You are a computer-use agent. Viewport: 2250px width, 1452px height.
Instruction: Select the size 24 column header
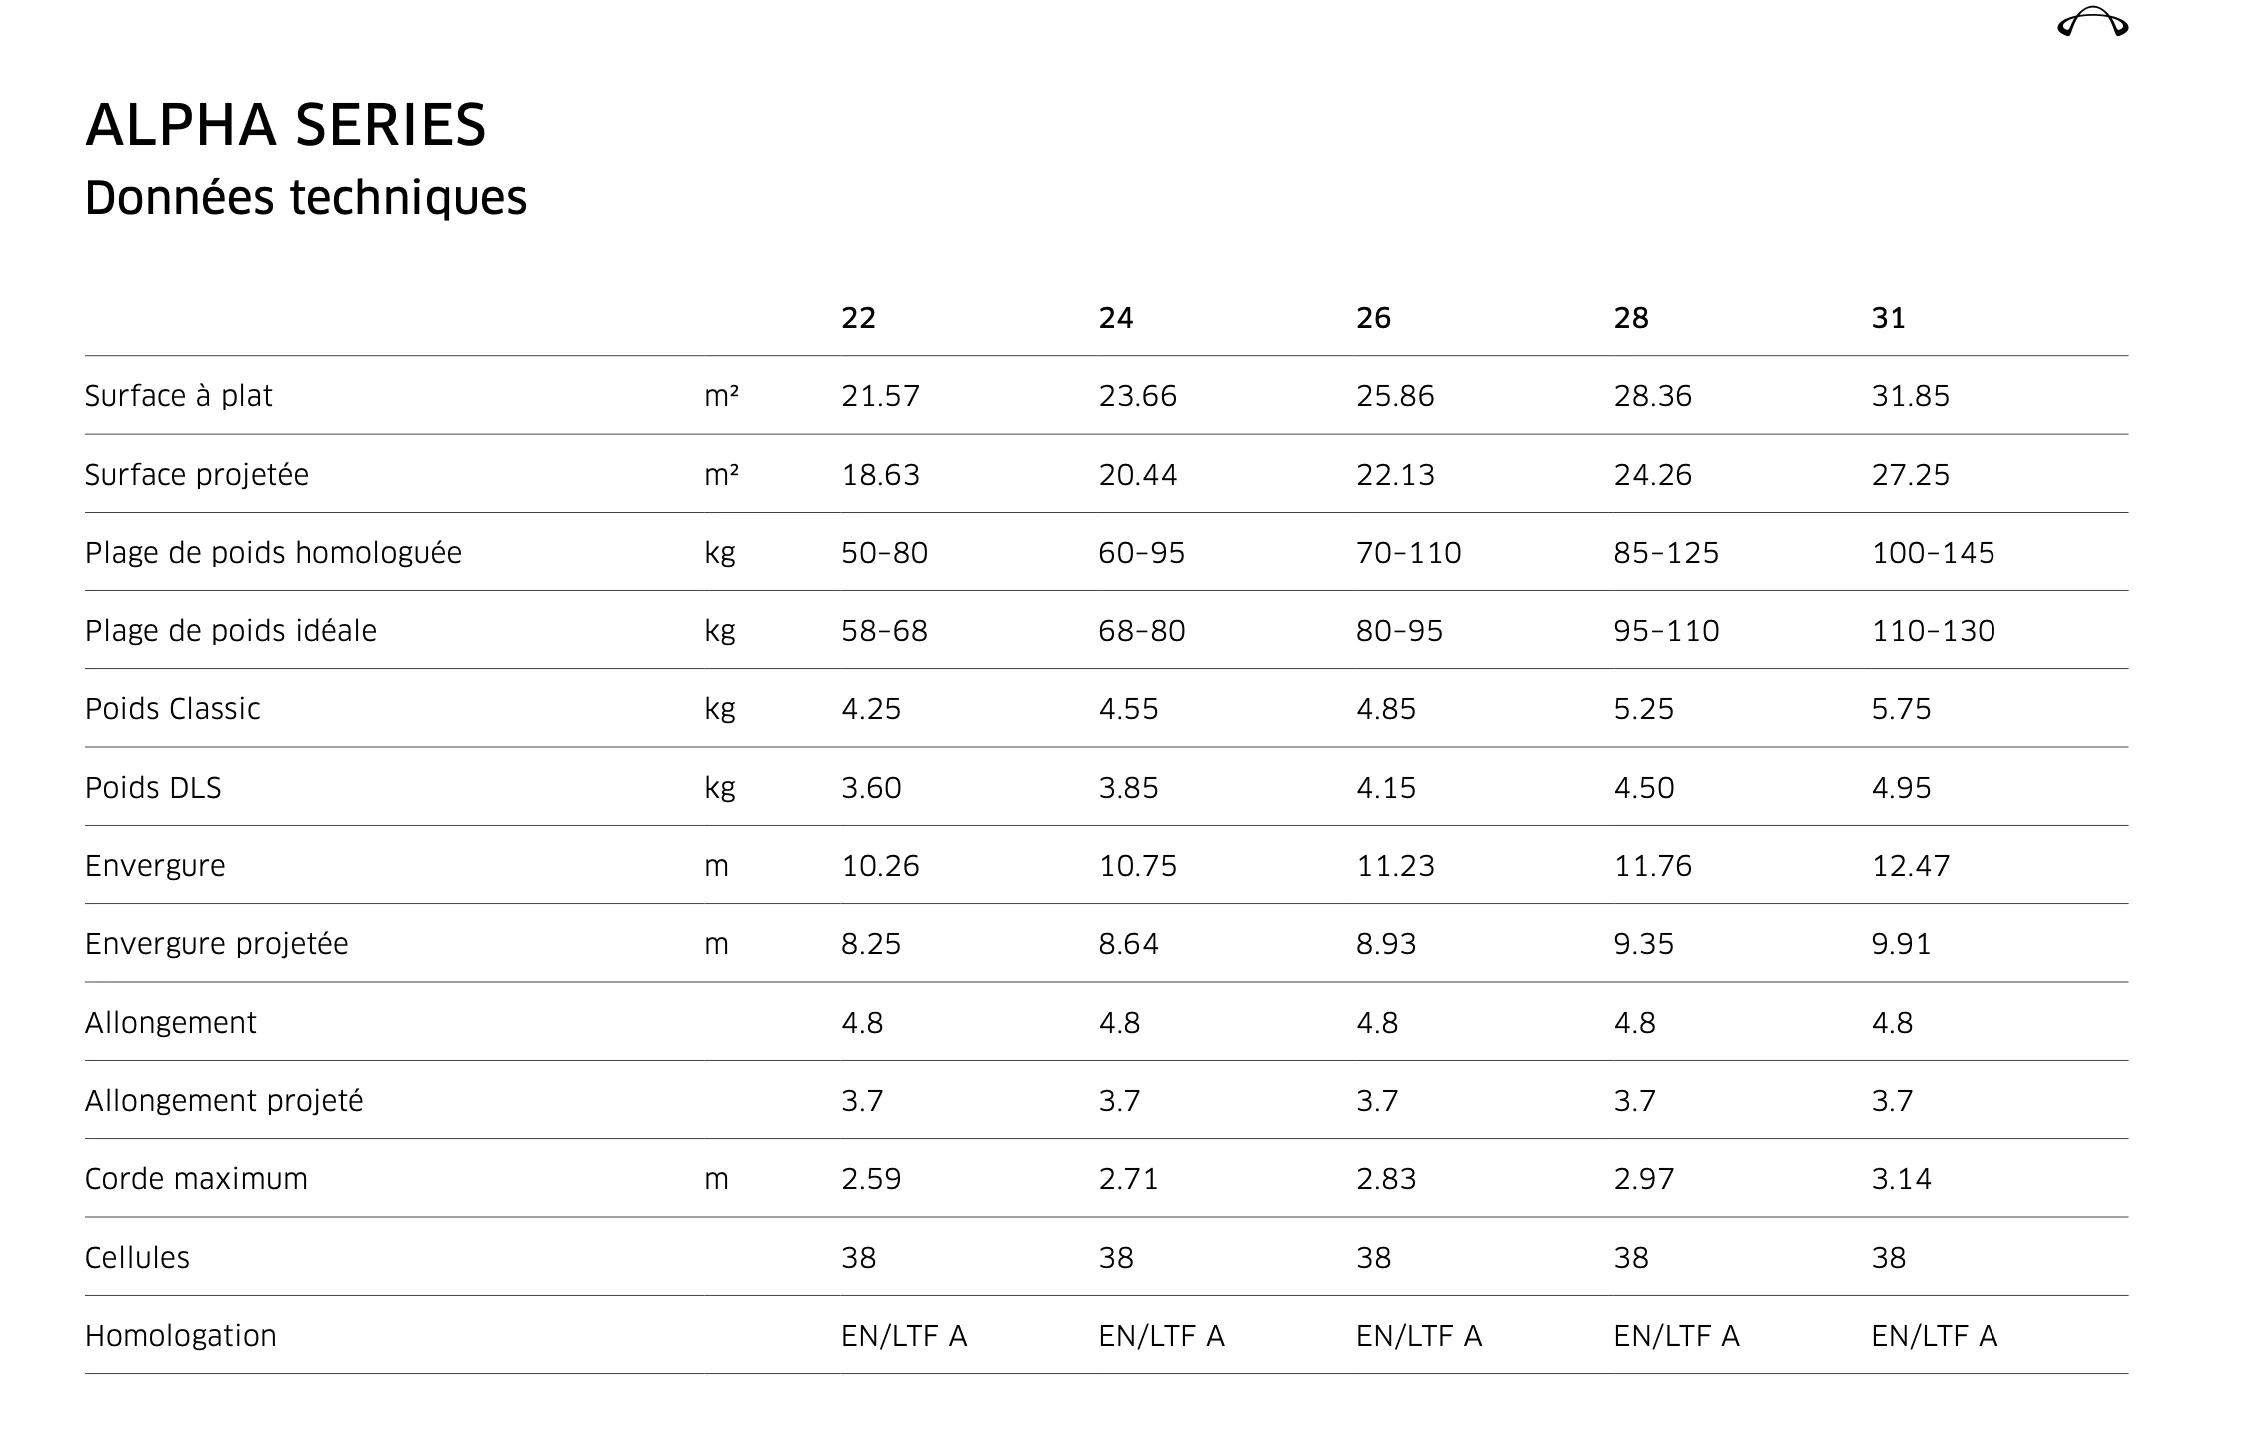click(x=1116, y=318)
